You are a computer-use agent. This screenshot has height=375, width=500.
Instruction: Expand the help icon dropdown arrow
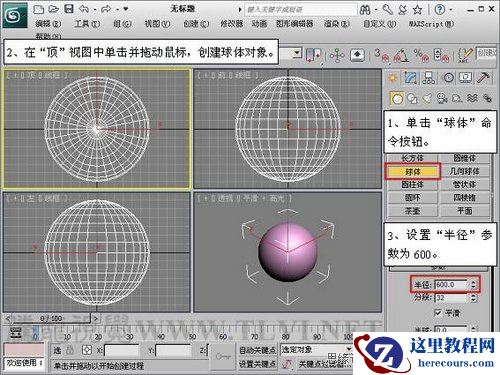451,10
